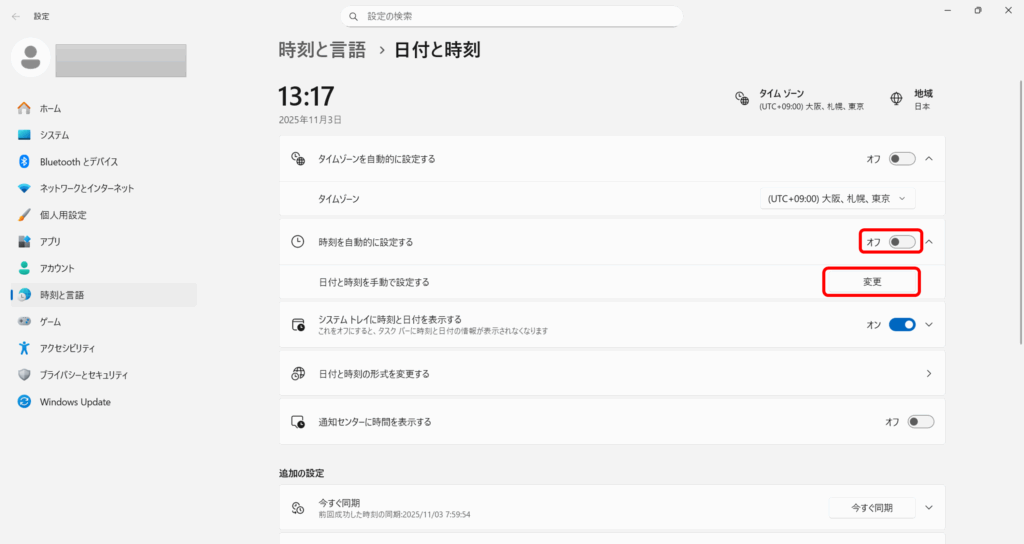Click the Bluetooth とデバイス sidebar icon
The width and height of the screenshot is (1024, 544).
coord(24,161)
